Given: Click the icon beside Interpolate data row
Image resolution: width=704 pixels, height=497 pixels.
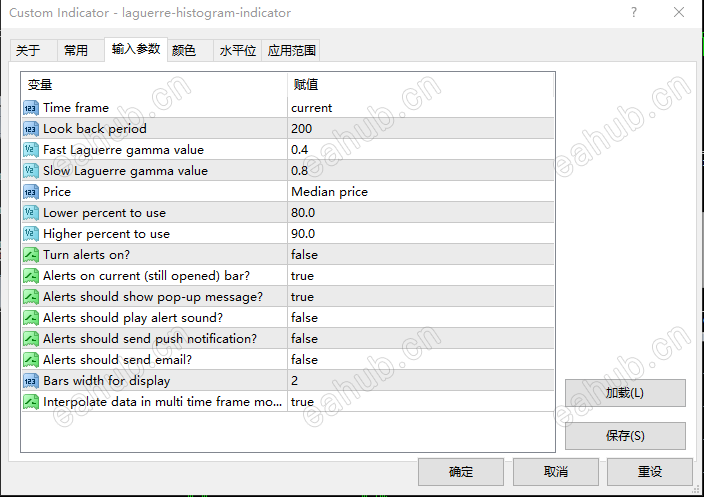Looking at the screenshot, I should point(31,402).
